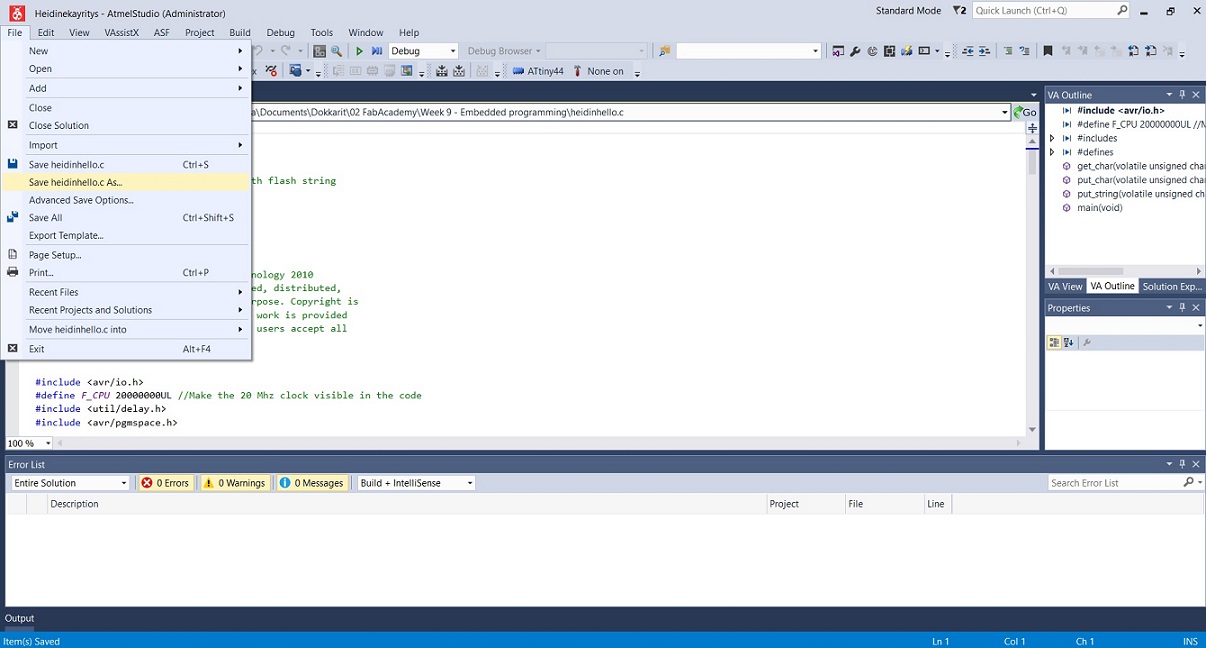Toggle the 0 Warnings filter
1206x648 pixels.
(234, 482)
